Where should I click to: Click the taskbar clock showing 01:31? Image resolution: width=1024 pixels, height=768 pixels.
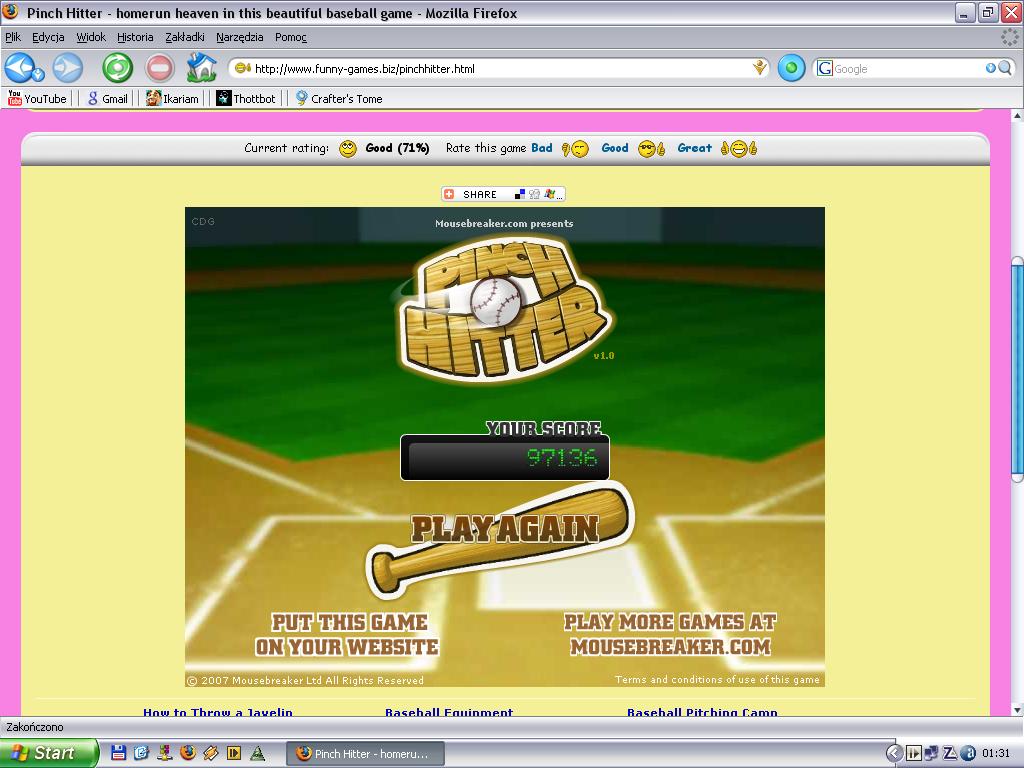[x=996, y=754]
